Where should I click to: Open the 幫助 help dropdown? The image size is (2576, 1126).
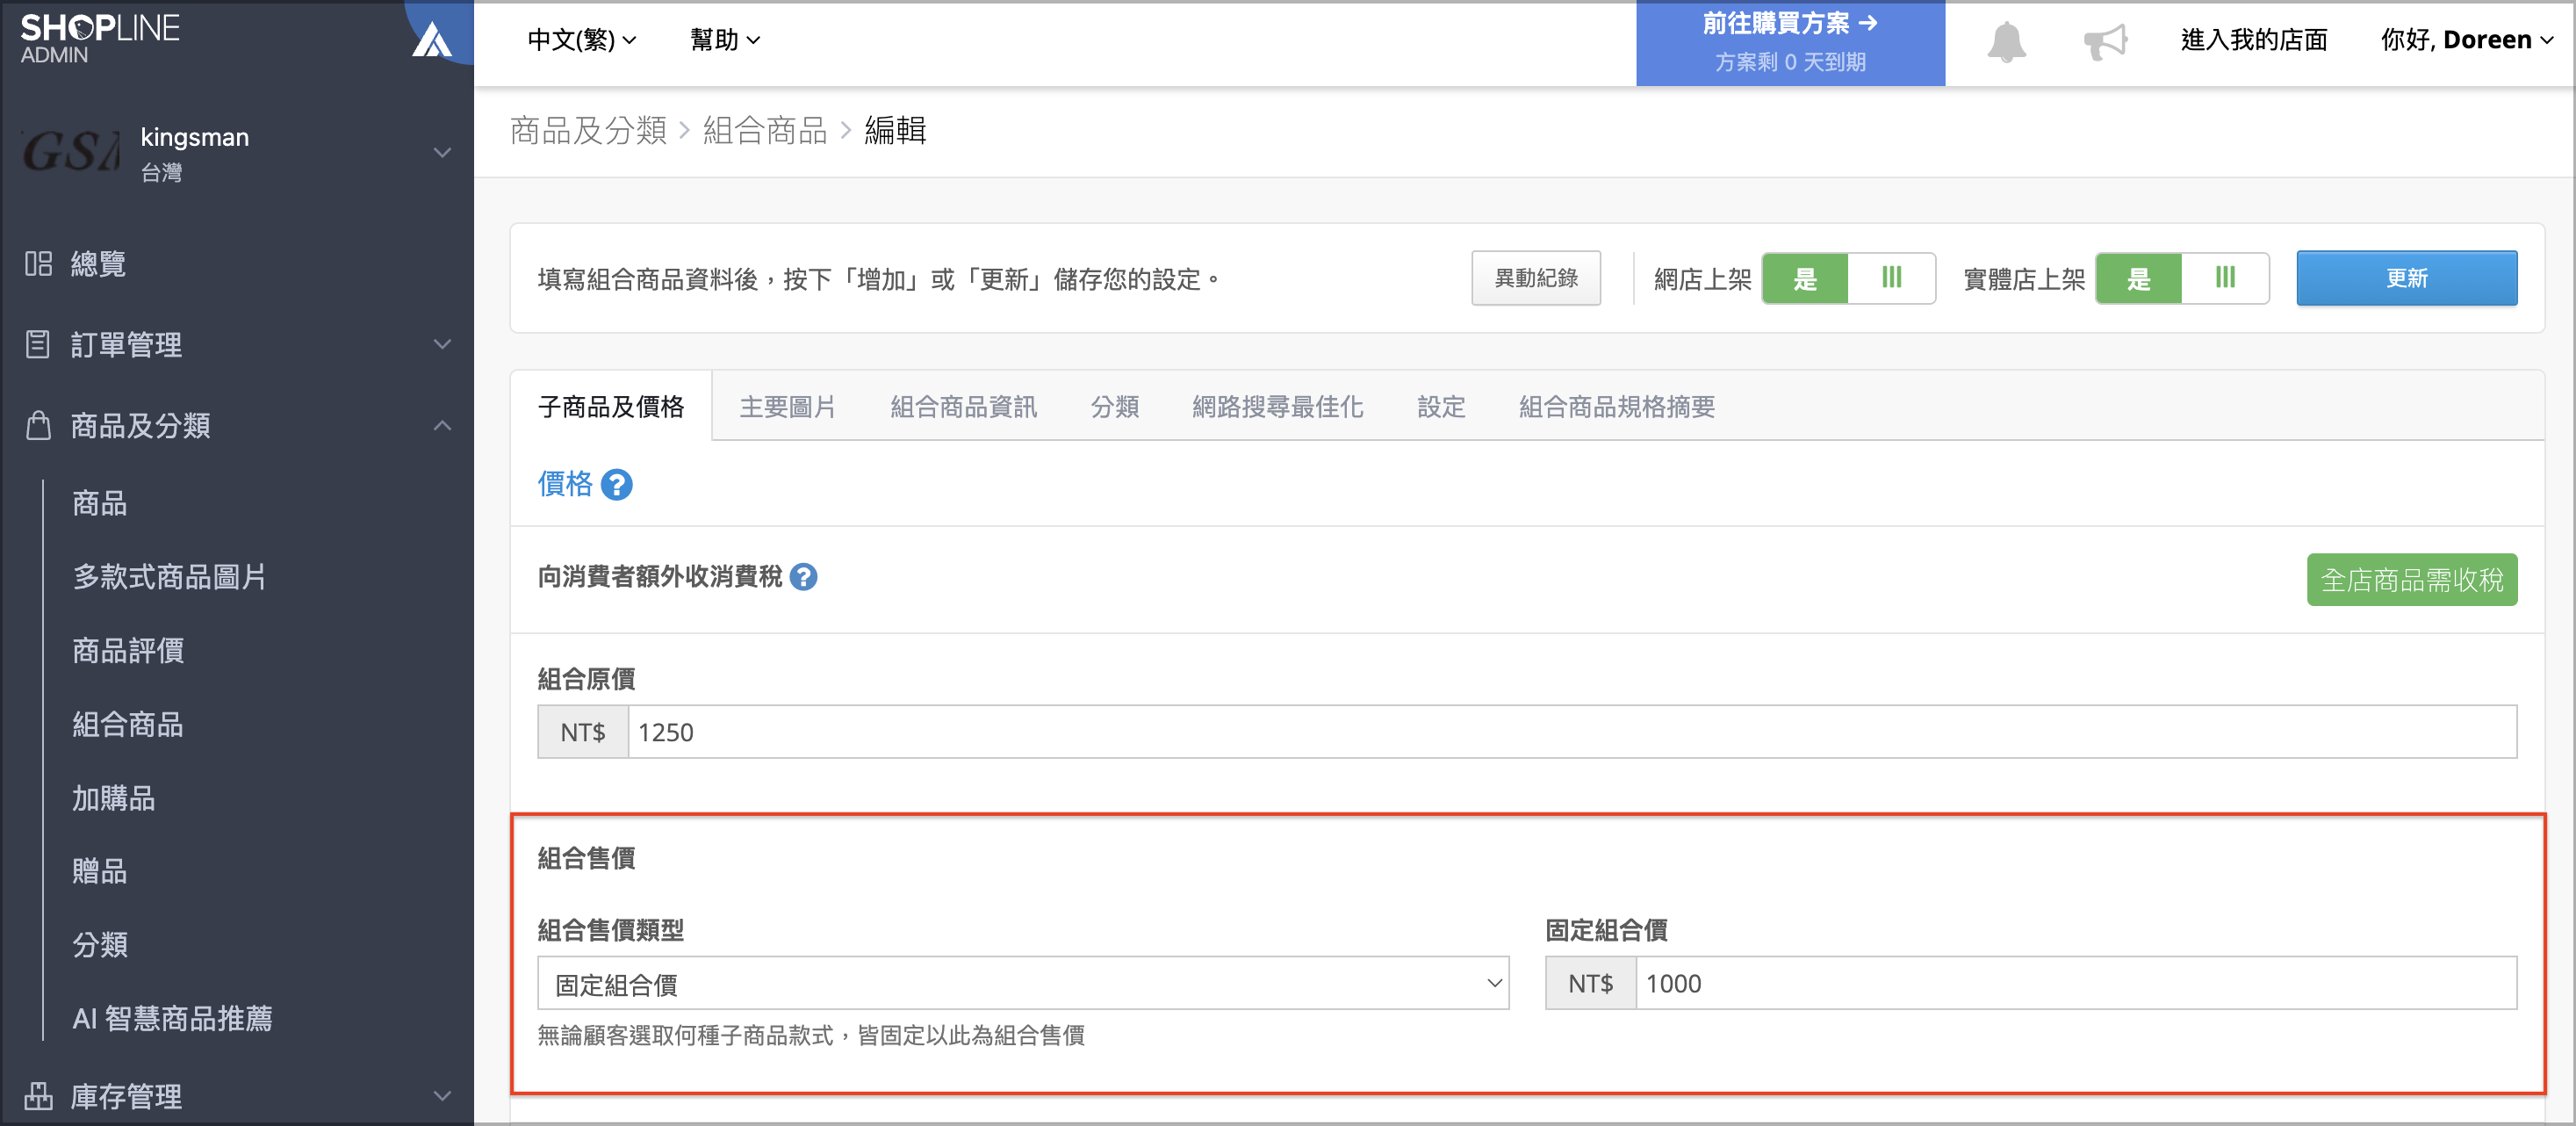[x=725, y=40]
